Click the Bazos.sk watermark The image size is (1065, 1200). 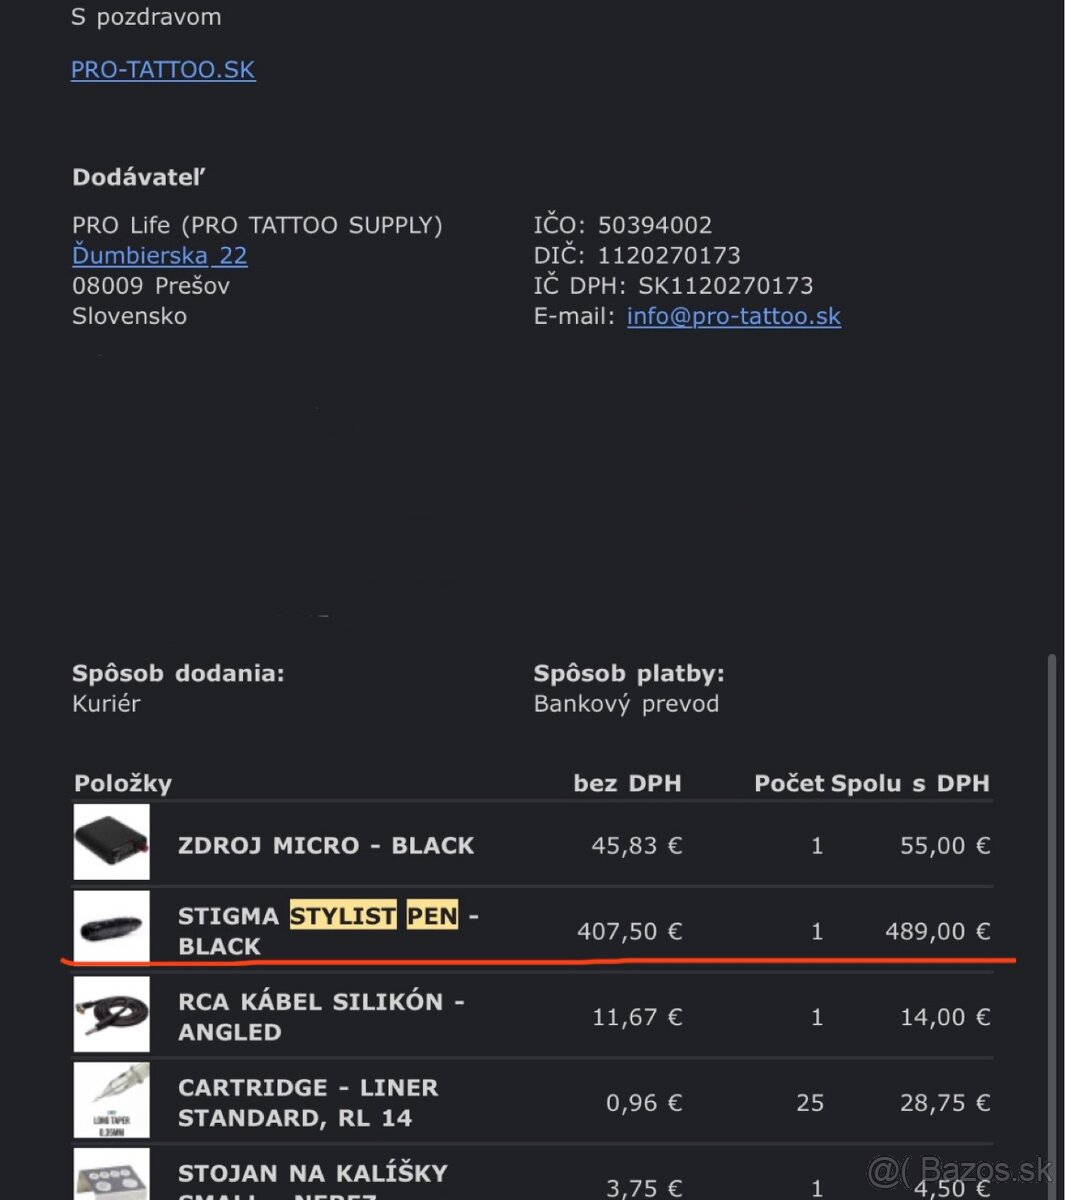tap(960, 1170)
